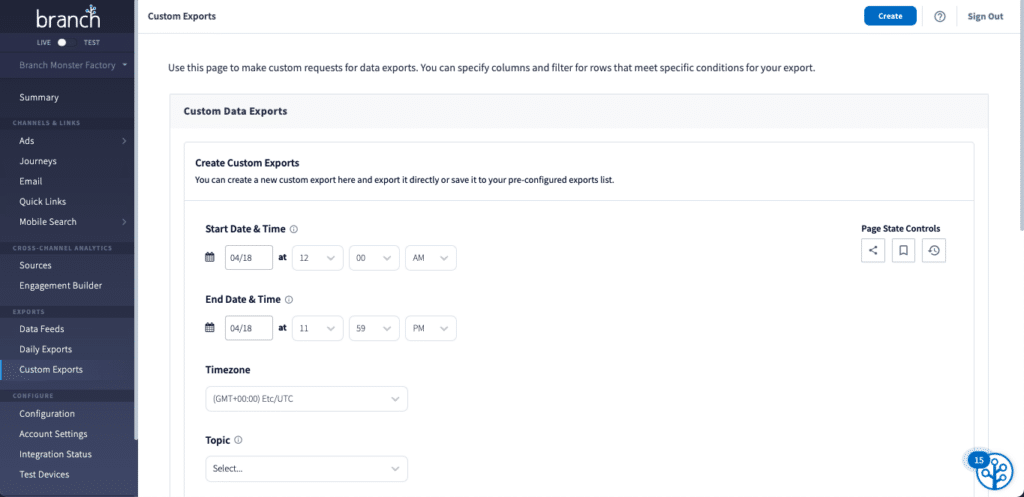This screenshot has height=497, width=1024.
Task: Open the Branch help widget with badge 15
Action: [x=993, y=471]
